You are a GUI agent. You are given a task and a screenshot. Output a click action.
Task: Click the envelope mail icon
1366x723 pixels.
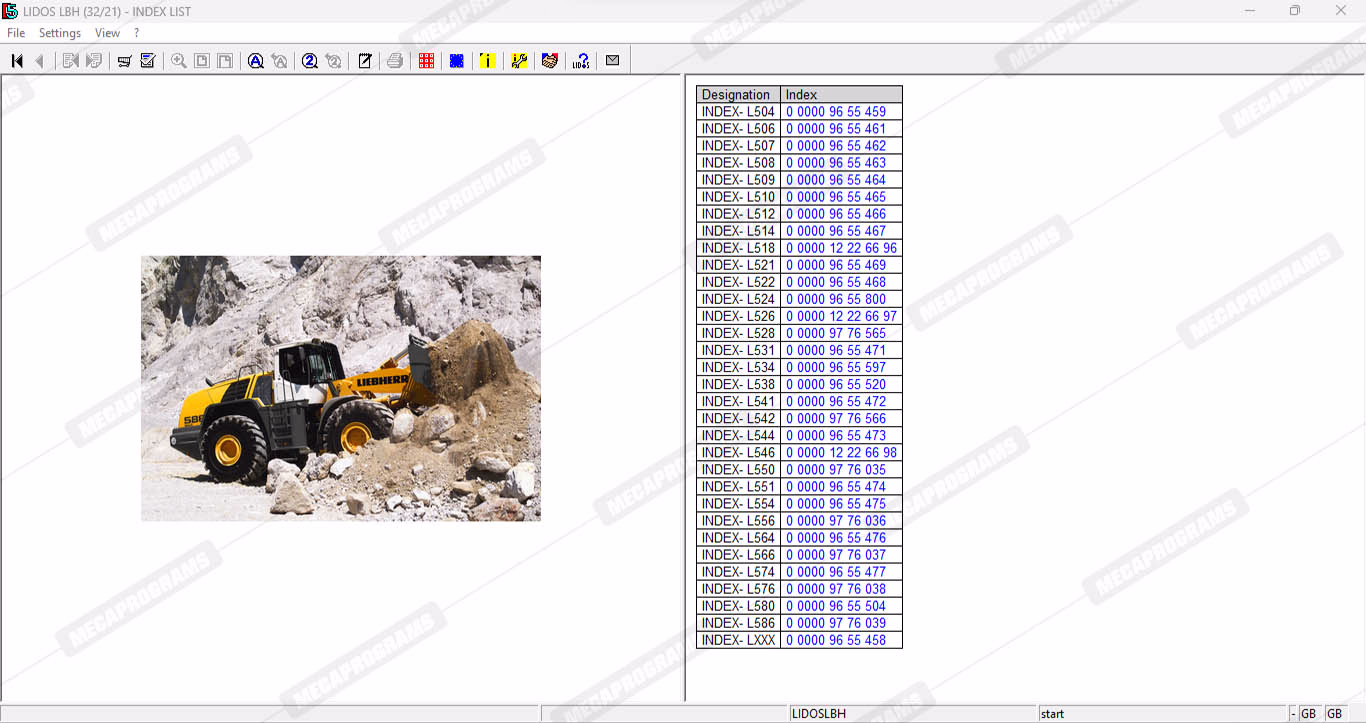613,61
